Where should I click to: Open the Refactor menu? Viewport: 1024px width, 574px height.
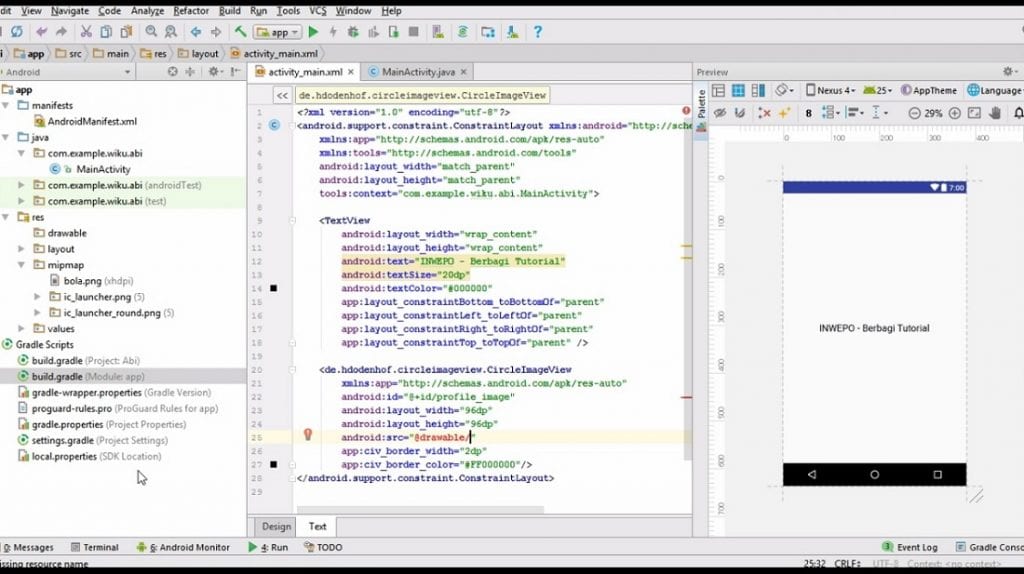tap(191, 10)
